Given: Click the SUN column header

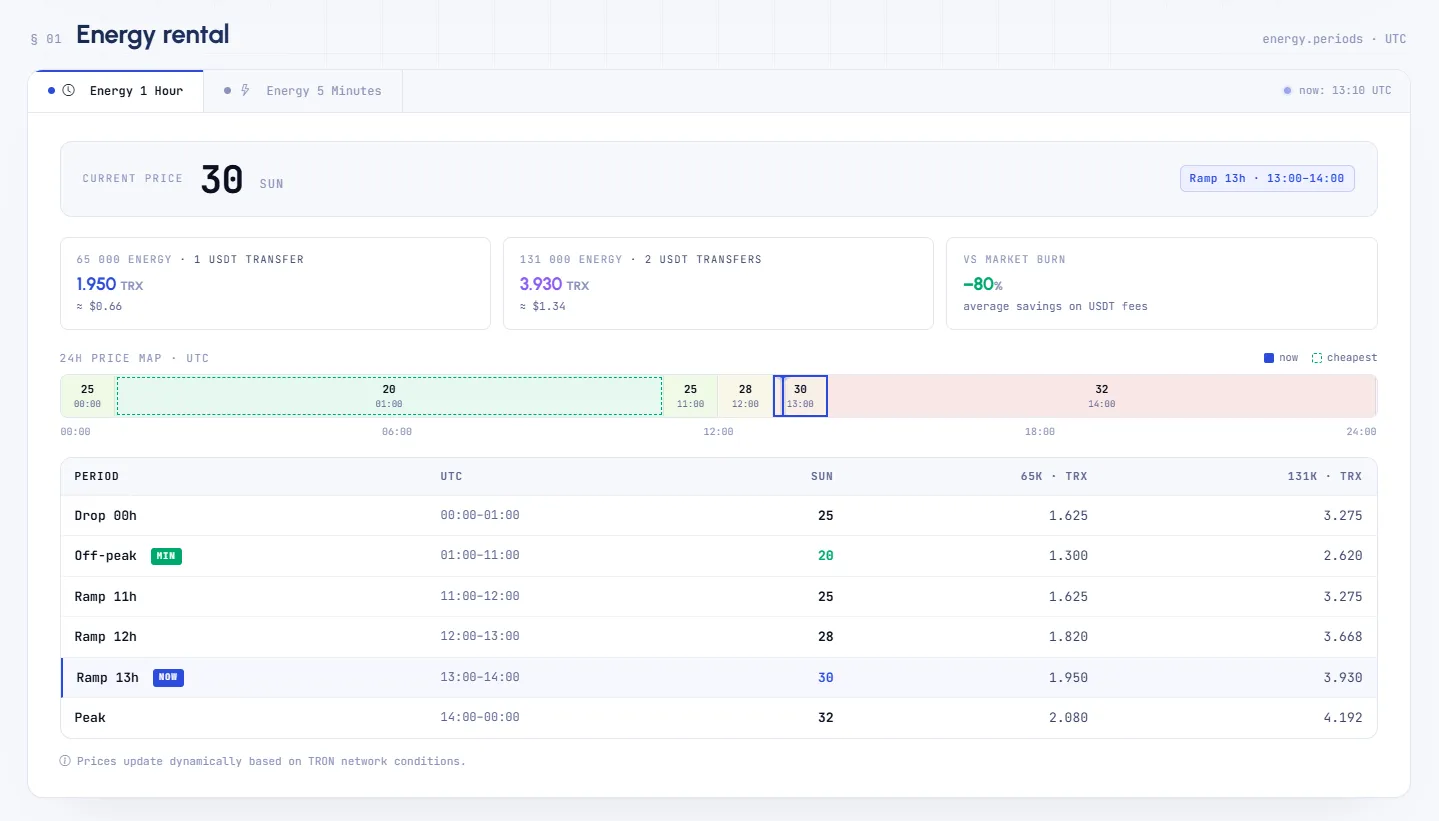Looking at the screenshot, I should 822,477.
